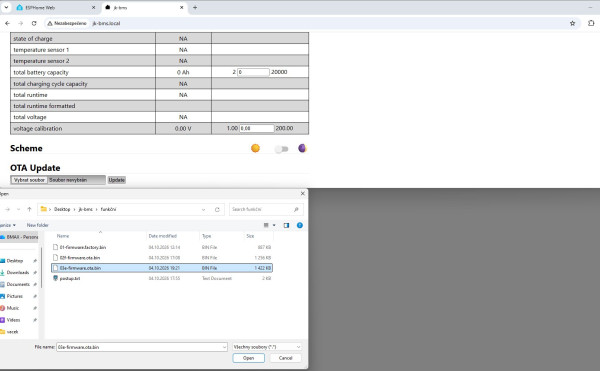The image size is (600, 371).
Task: Click the OTA Update button
Action: [117, 180]
